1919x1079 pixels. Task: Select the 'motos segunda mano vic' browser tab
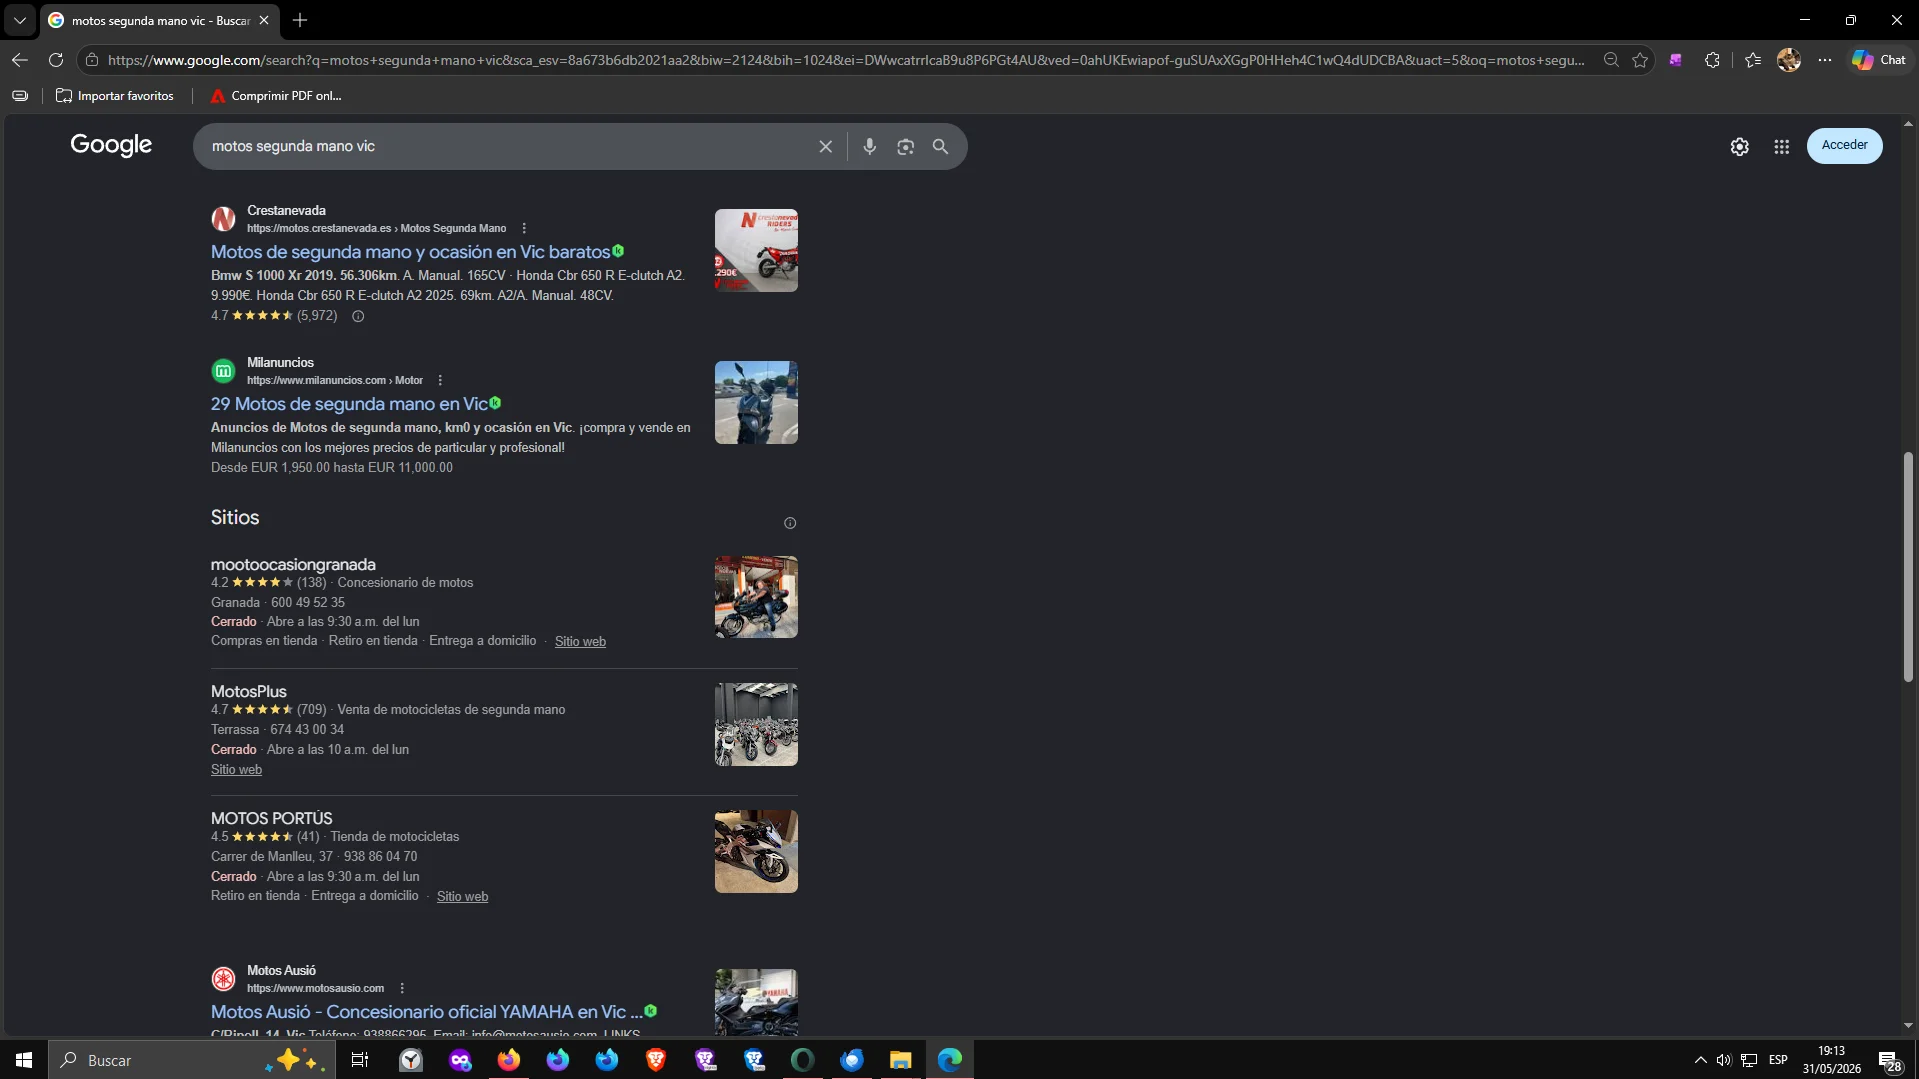click(160, 20)
